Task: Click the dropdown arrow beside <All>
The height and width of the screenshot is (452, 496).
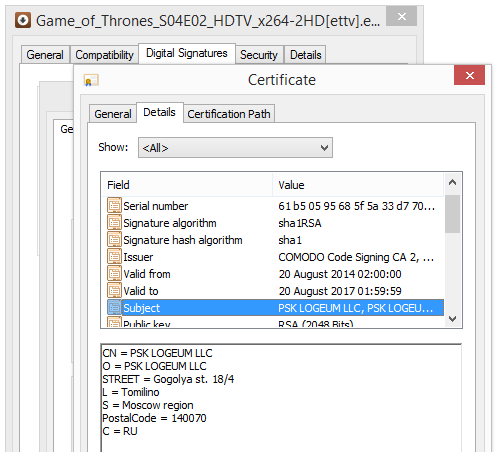Action: point(324,148)
